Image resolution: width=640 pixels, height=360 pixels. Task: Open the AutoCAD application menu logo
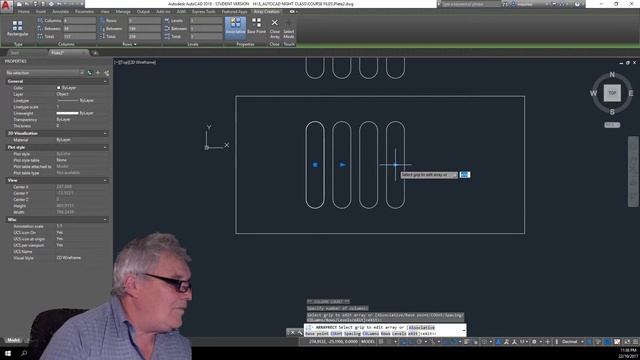pos(6,7)
